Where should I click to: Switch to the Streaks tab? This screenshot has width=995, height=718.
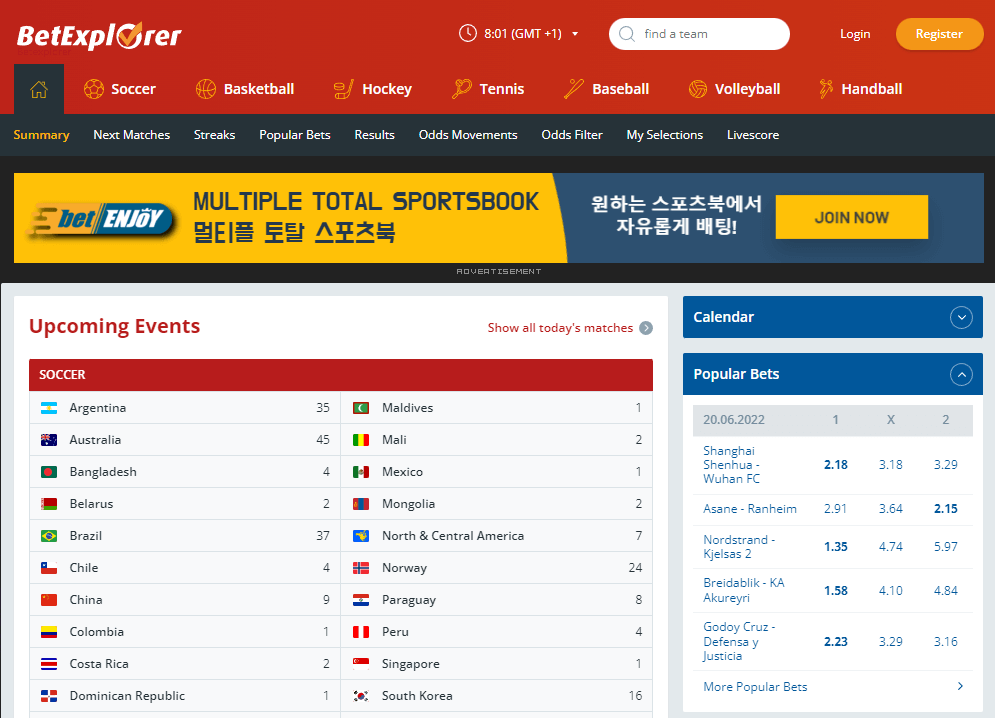tap(214, 135)
